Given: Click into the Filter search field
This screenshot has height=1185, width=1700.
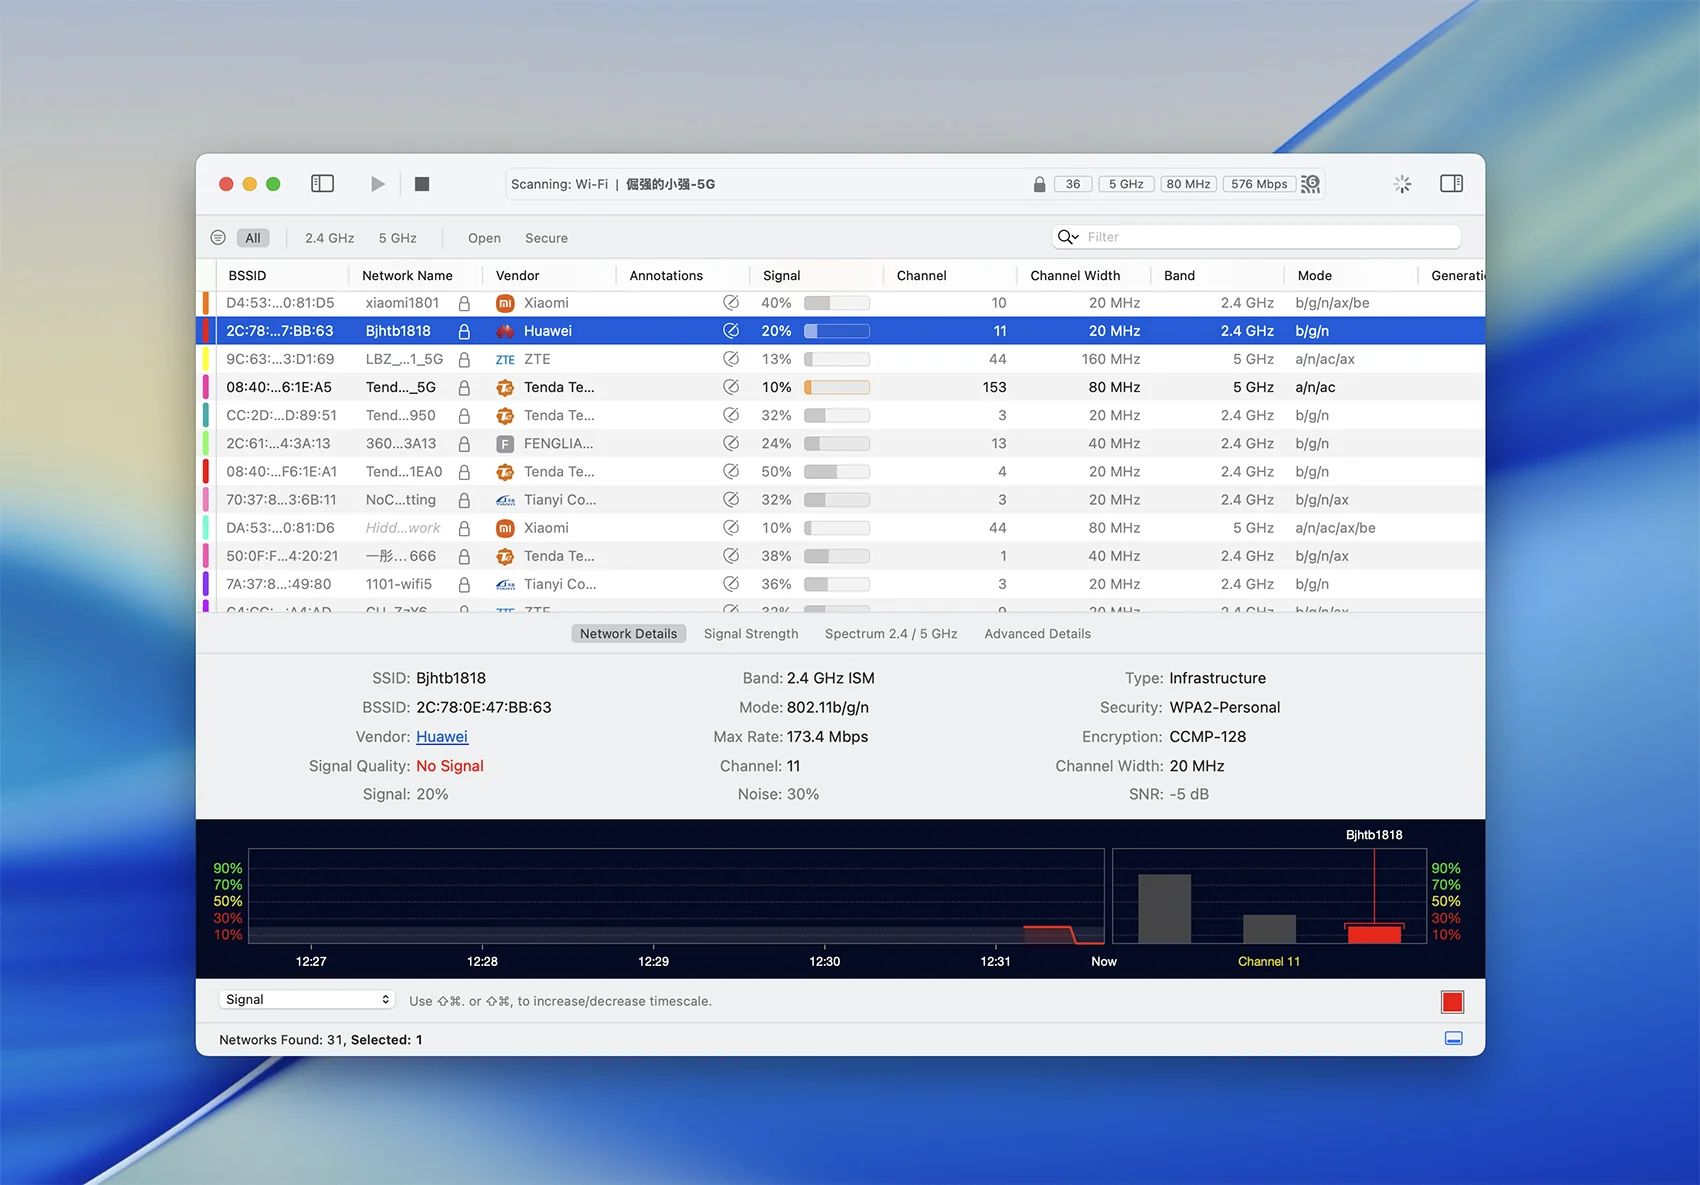Looking at the screenshot, I should click(1268, 237).
